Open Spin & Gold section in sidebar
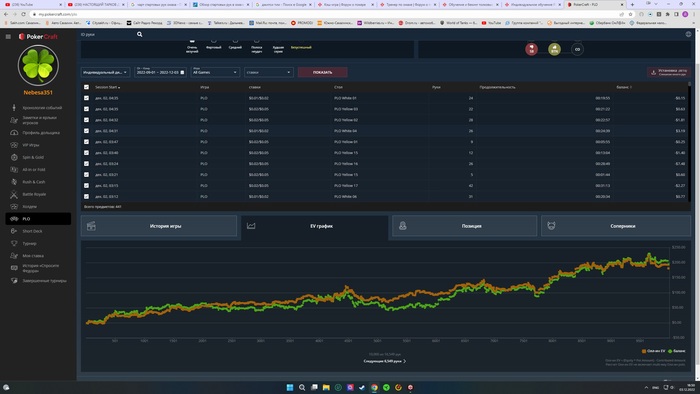This screenshot has height=394, width=700. point(33,158)
